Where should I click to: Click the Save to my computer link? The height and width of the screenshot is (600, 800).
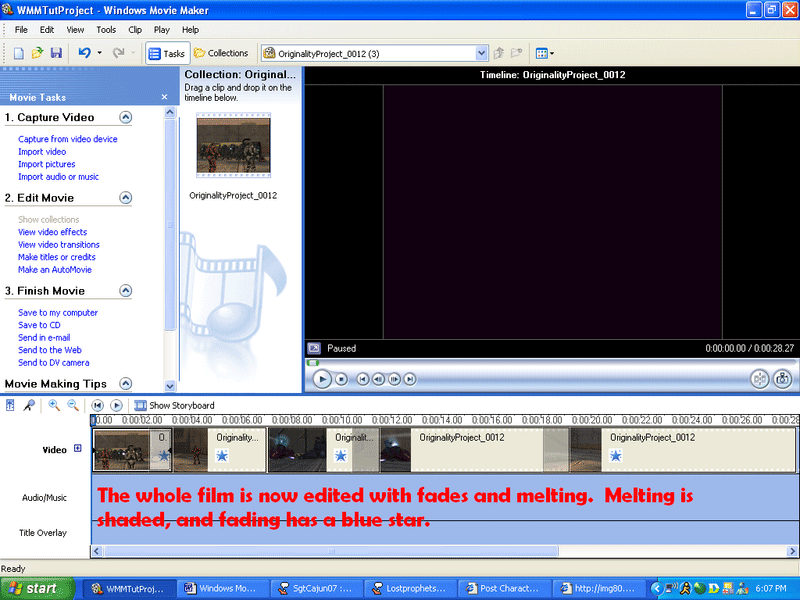coord(58,313)
